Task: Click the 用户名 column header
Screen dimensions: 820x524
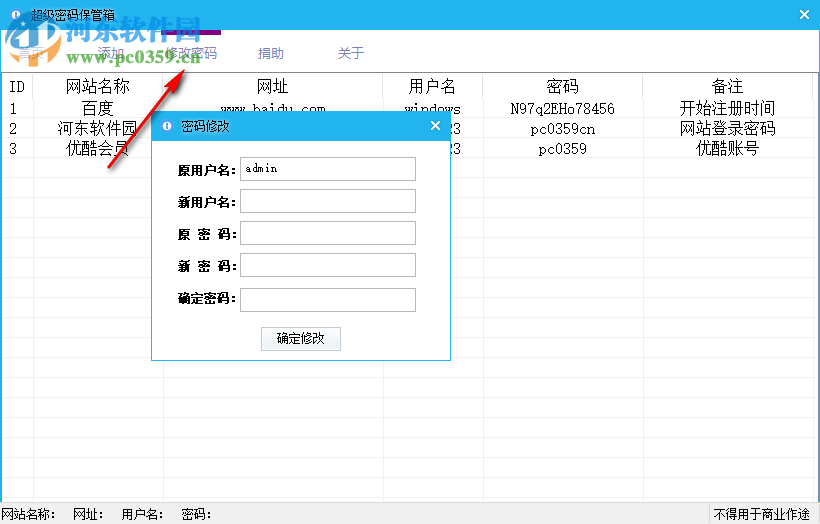Action: tap(432, 86)
